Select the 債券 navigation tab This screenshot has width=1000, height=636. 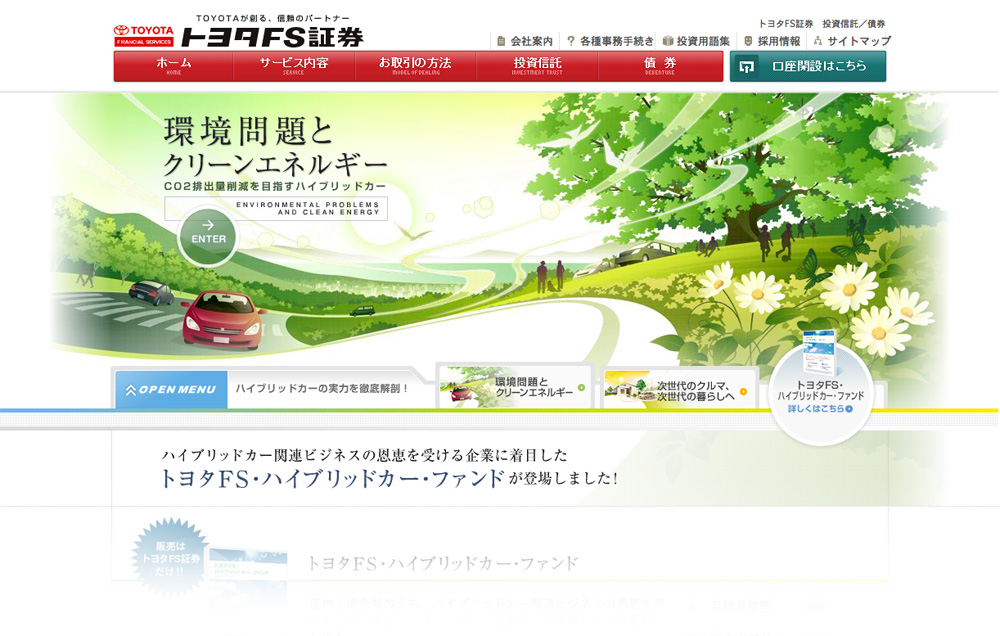tap(660, 66)
